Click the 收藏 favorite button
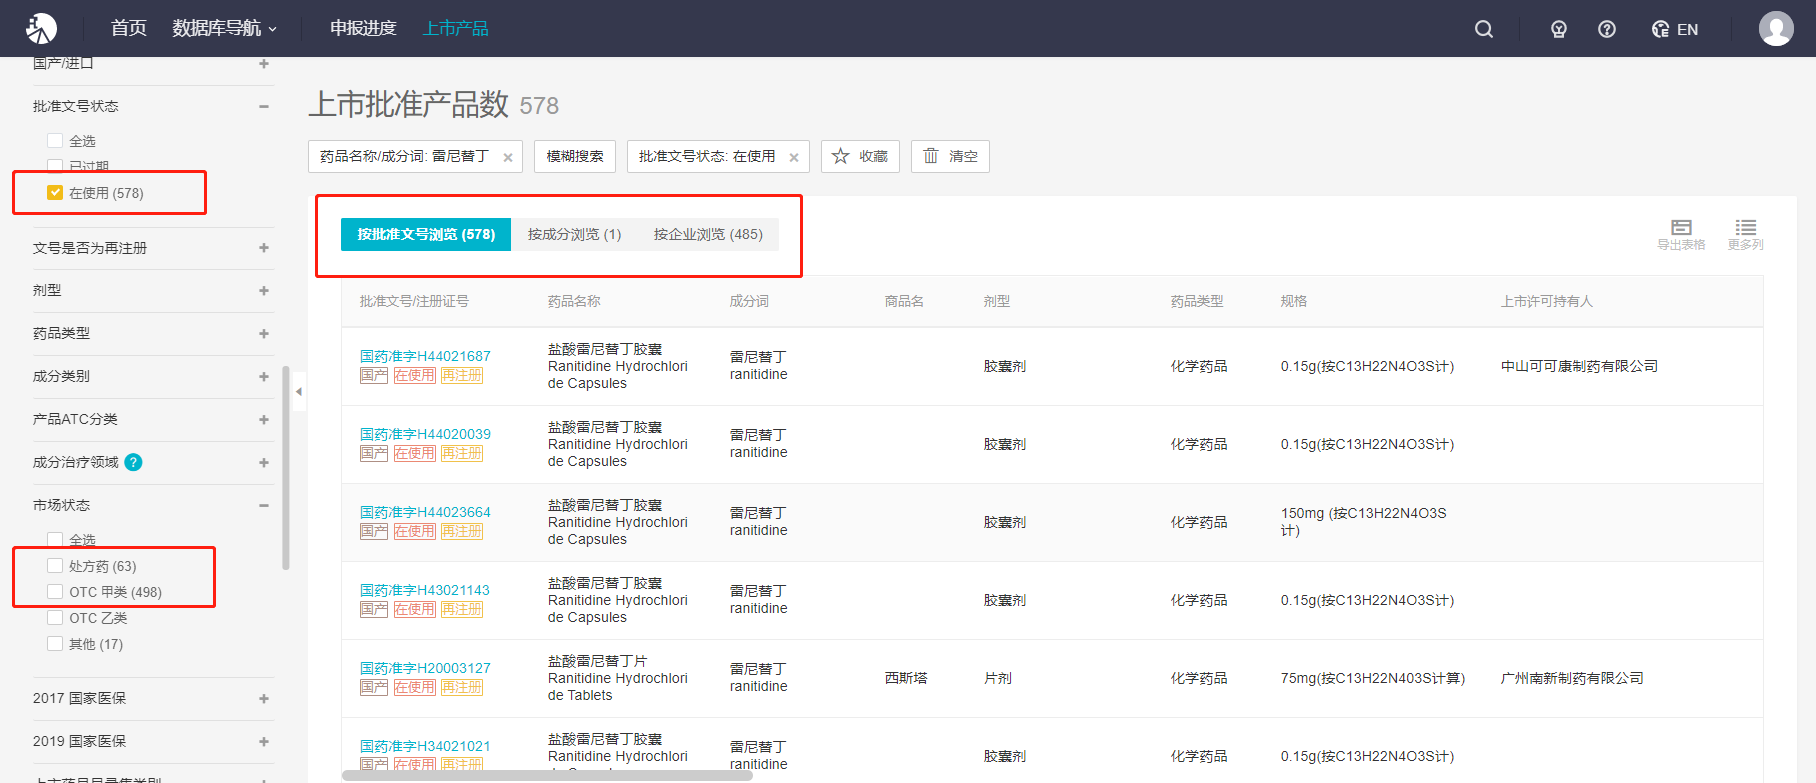This screenshot has height=783, width=1816. pyautogui.click(x=860, y=156)
